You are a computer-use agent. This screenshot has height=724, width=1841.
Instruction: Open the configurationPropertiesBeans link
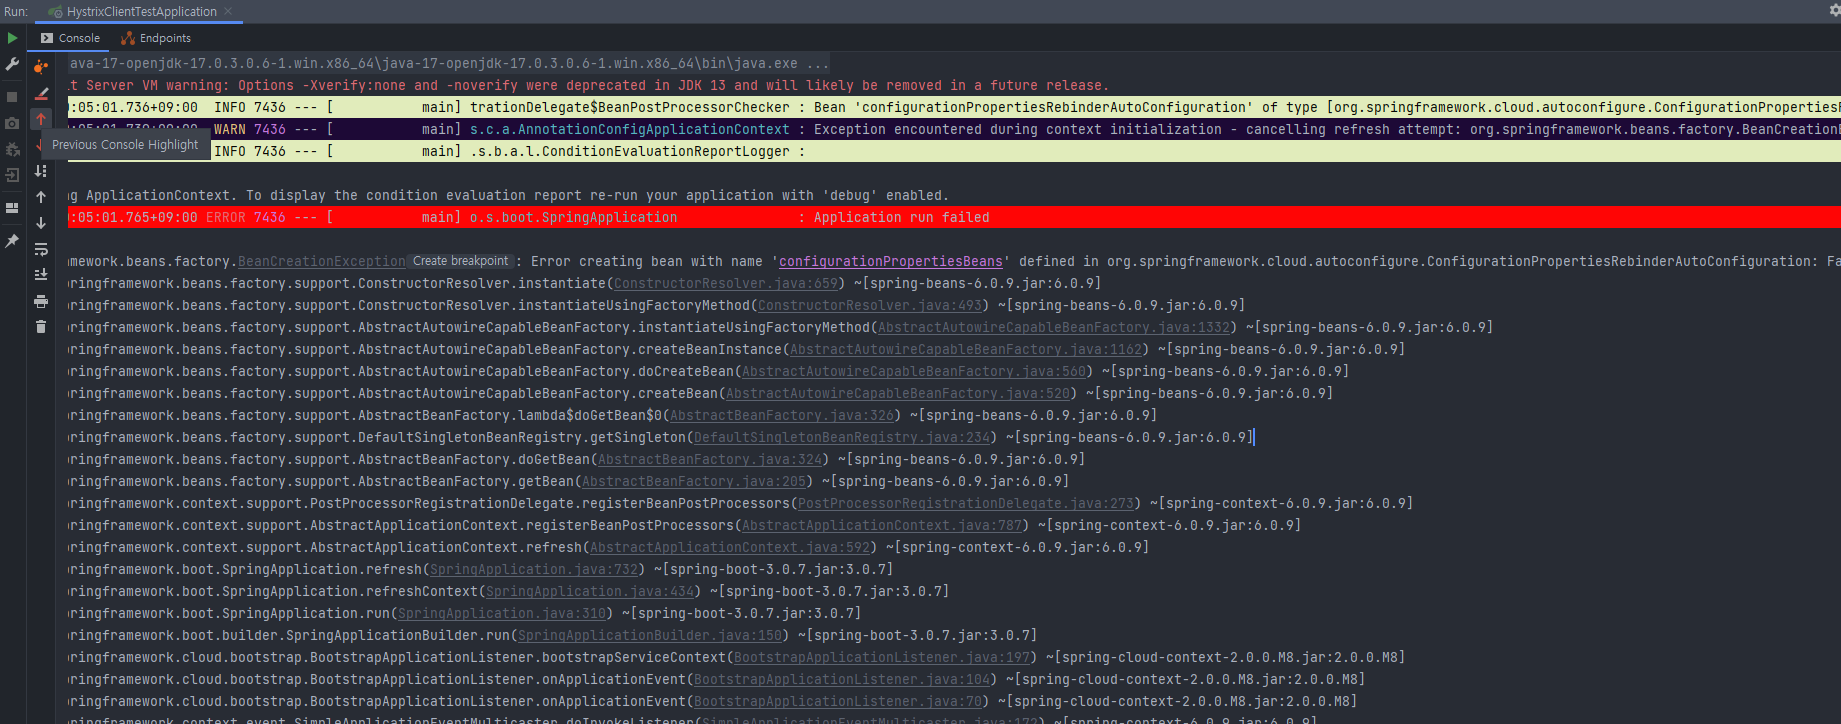point(891,262)
